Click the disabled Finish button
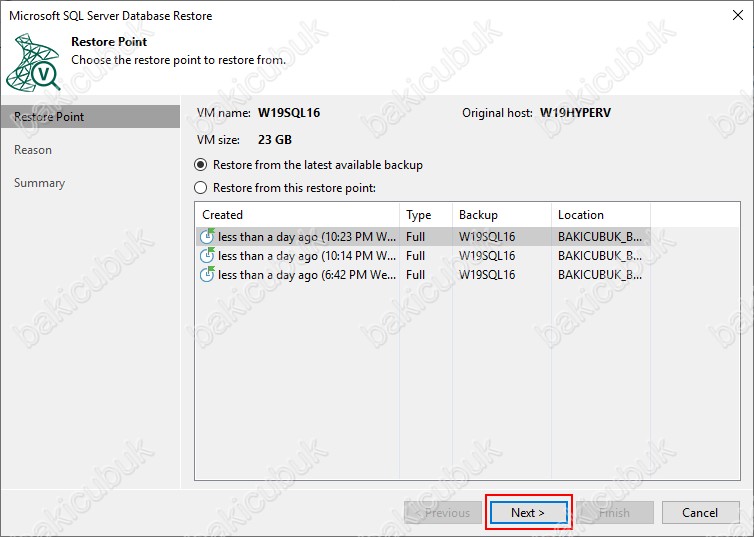Image resolution: width=754 pixels, height=537 pixels. (x=615, y=513)
